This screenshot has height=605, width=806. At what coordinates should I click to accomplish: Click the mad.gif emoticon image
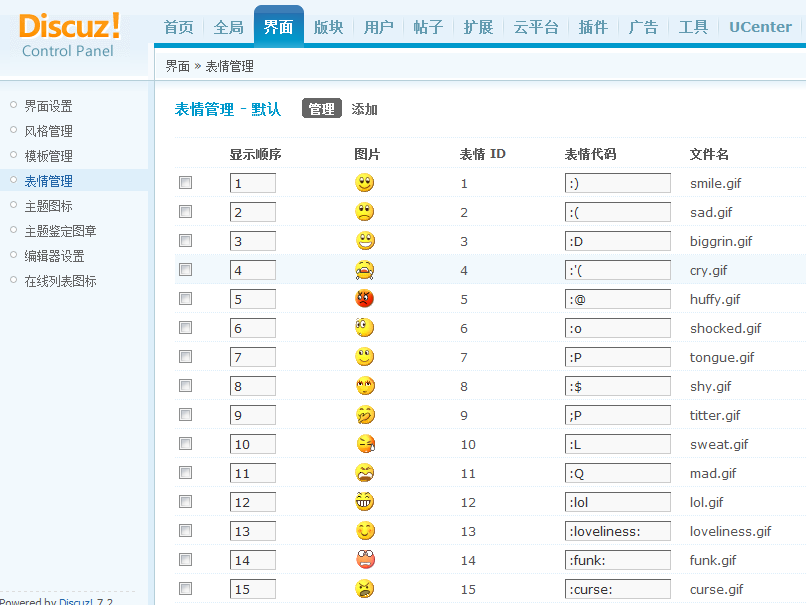pyautogui.click(x=364, y=473)
